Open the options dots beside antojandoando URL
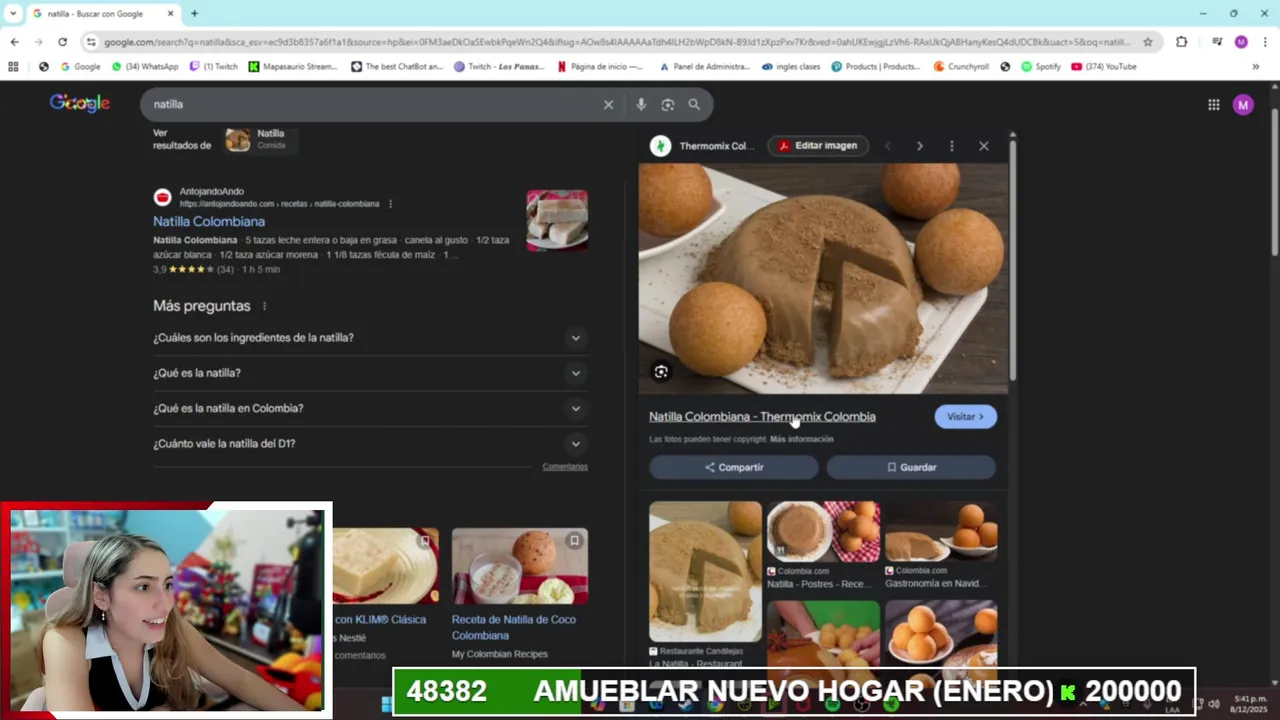This screenshot has width=1280, height=720. (390, 204)
